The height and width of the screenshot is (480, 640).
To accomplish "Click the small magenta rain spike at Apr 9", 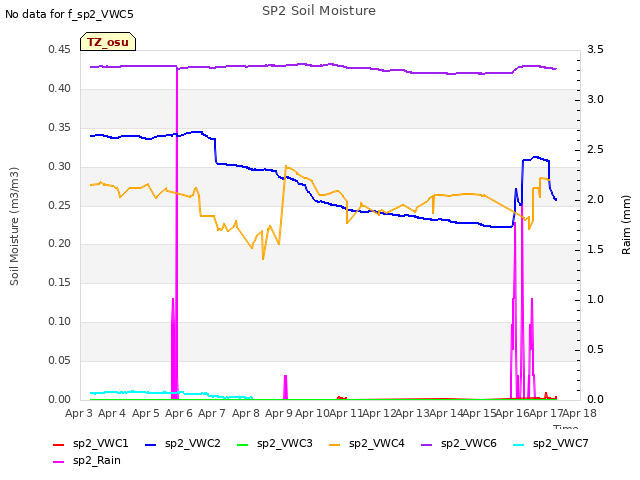I will tap(285, 387).
